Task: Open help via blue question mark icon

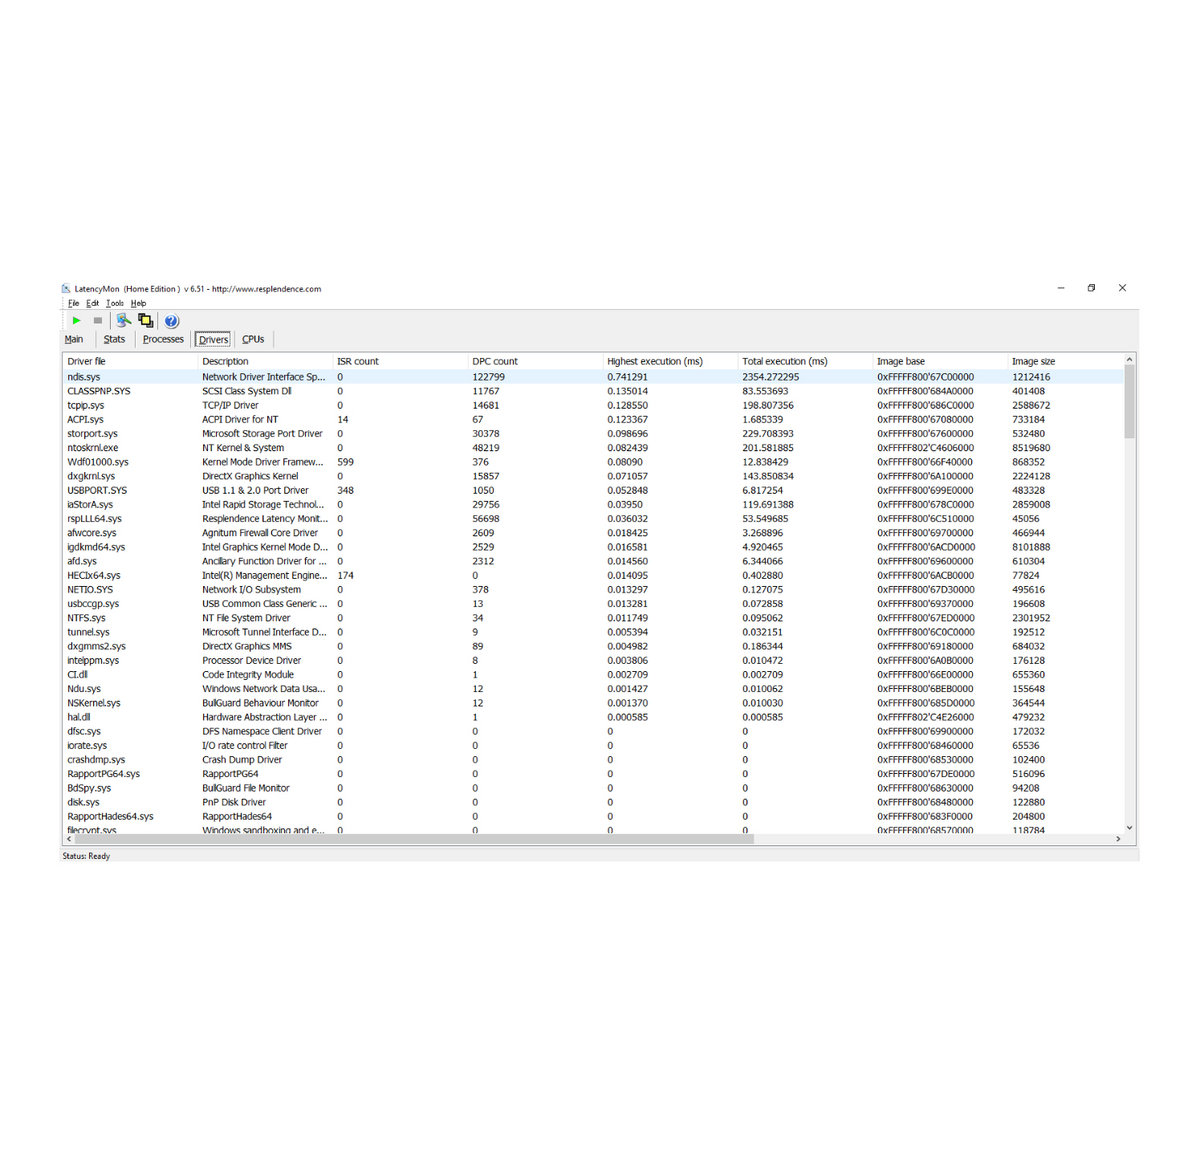Action: tap(171, 321)
